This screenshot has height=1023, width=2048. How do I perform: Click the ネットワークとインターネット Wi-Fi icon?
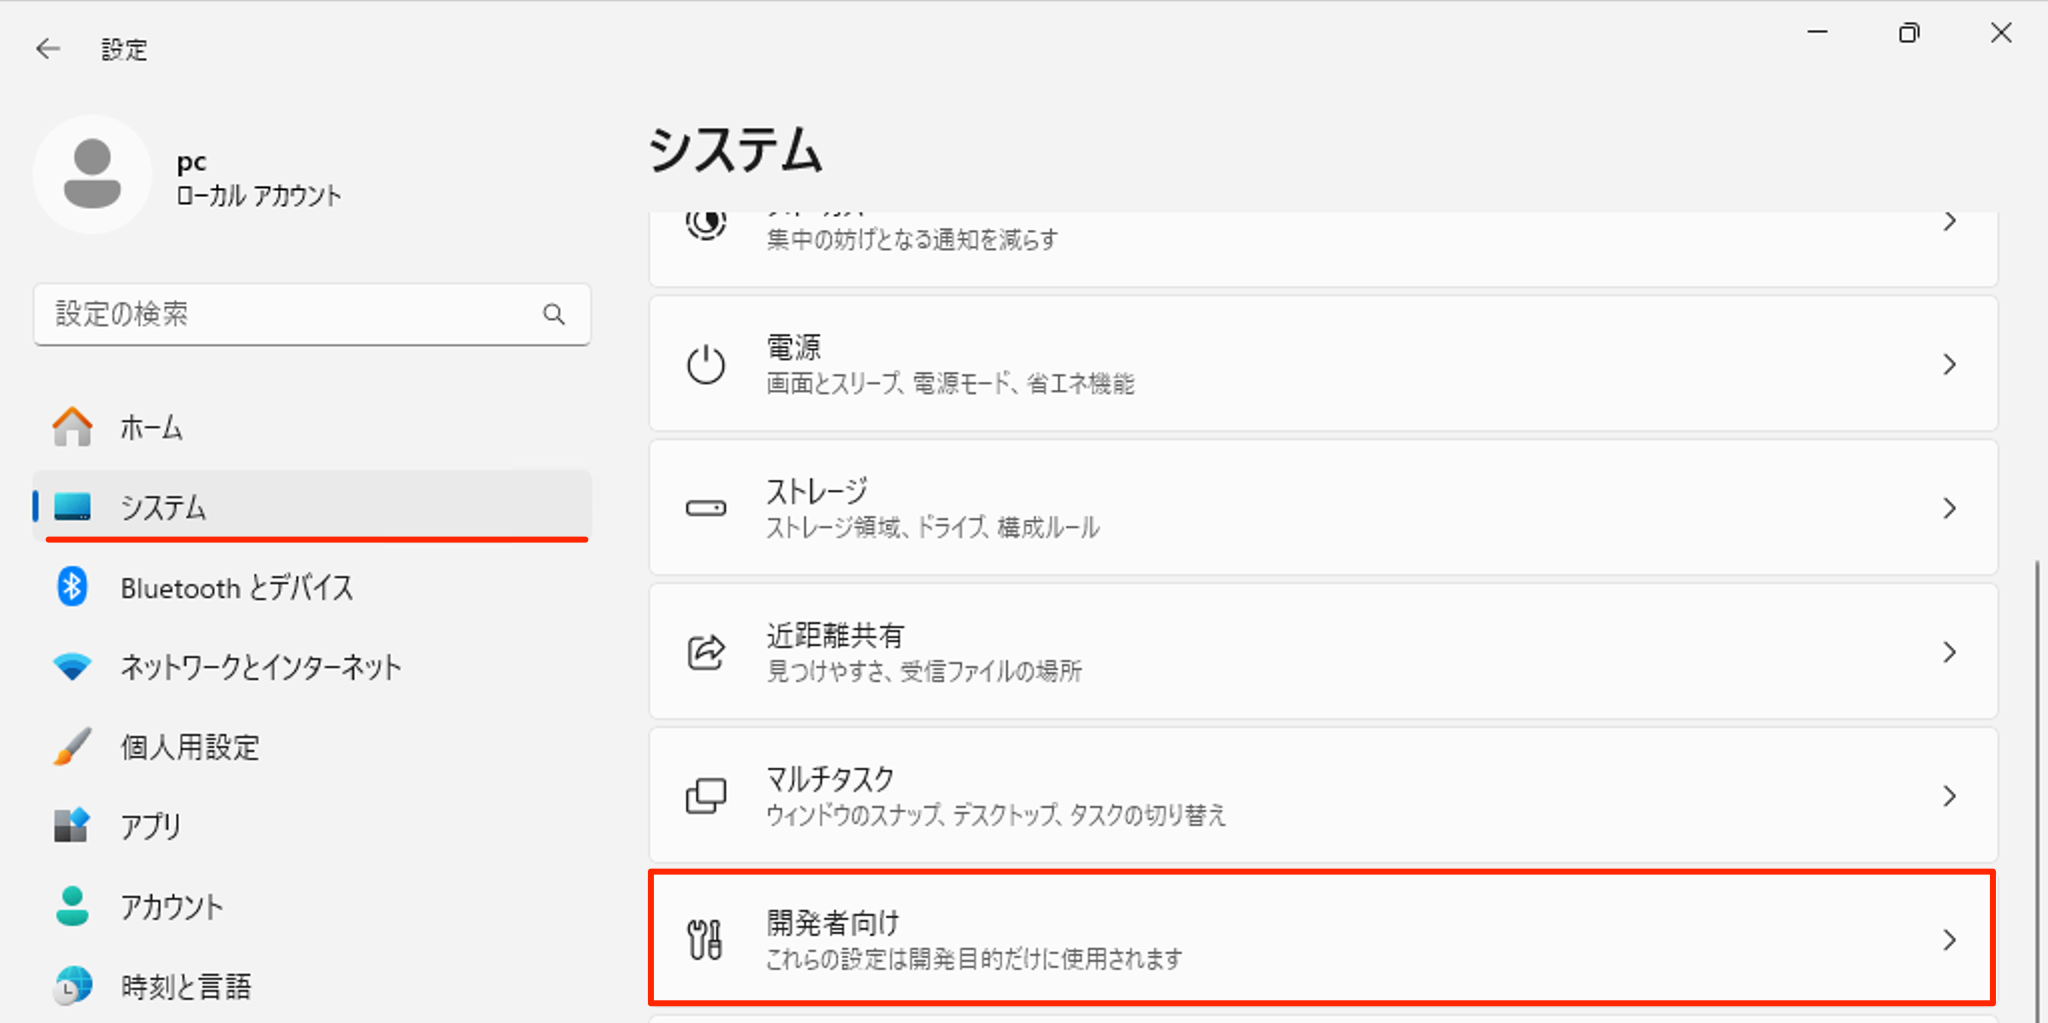(x=71, y=667)
